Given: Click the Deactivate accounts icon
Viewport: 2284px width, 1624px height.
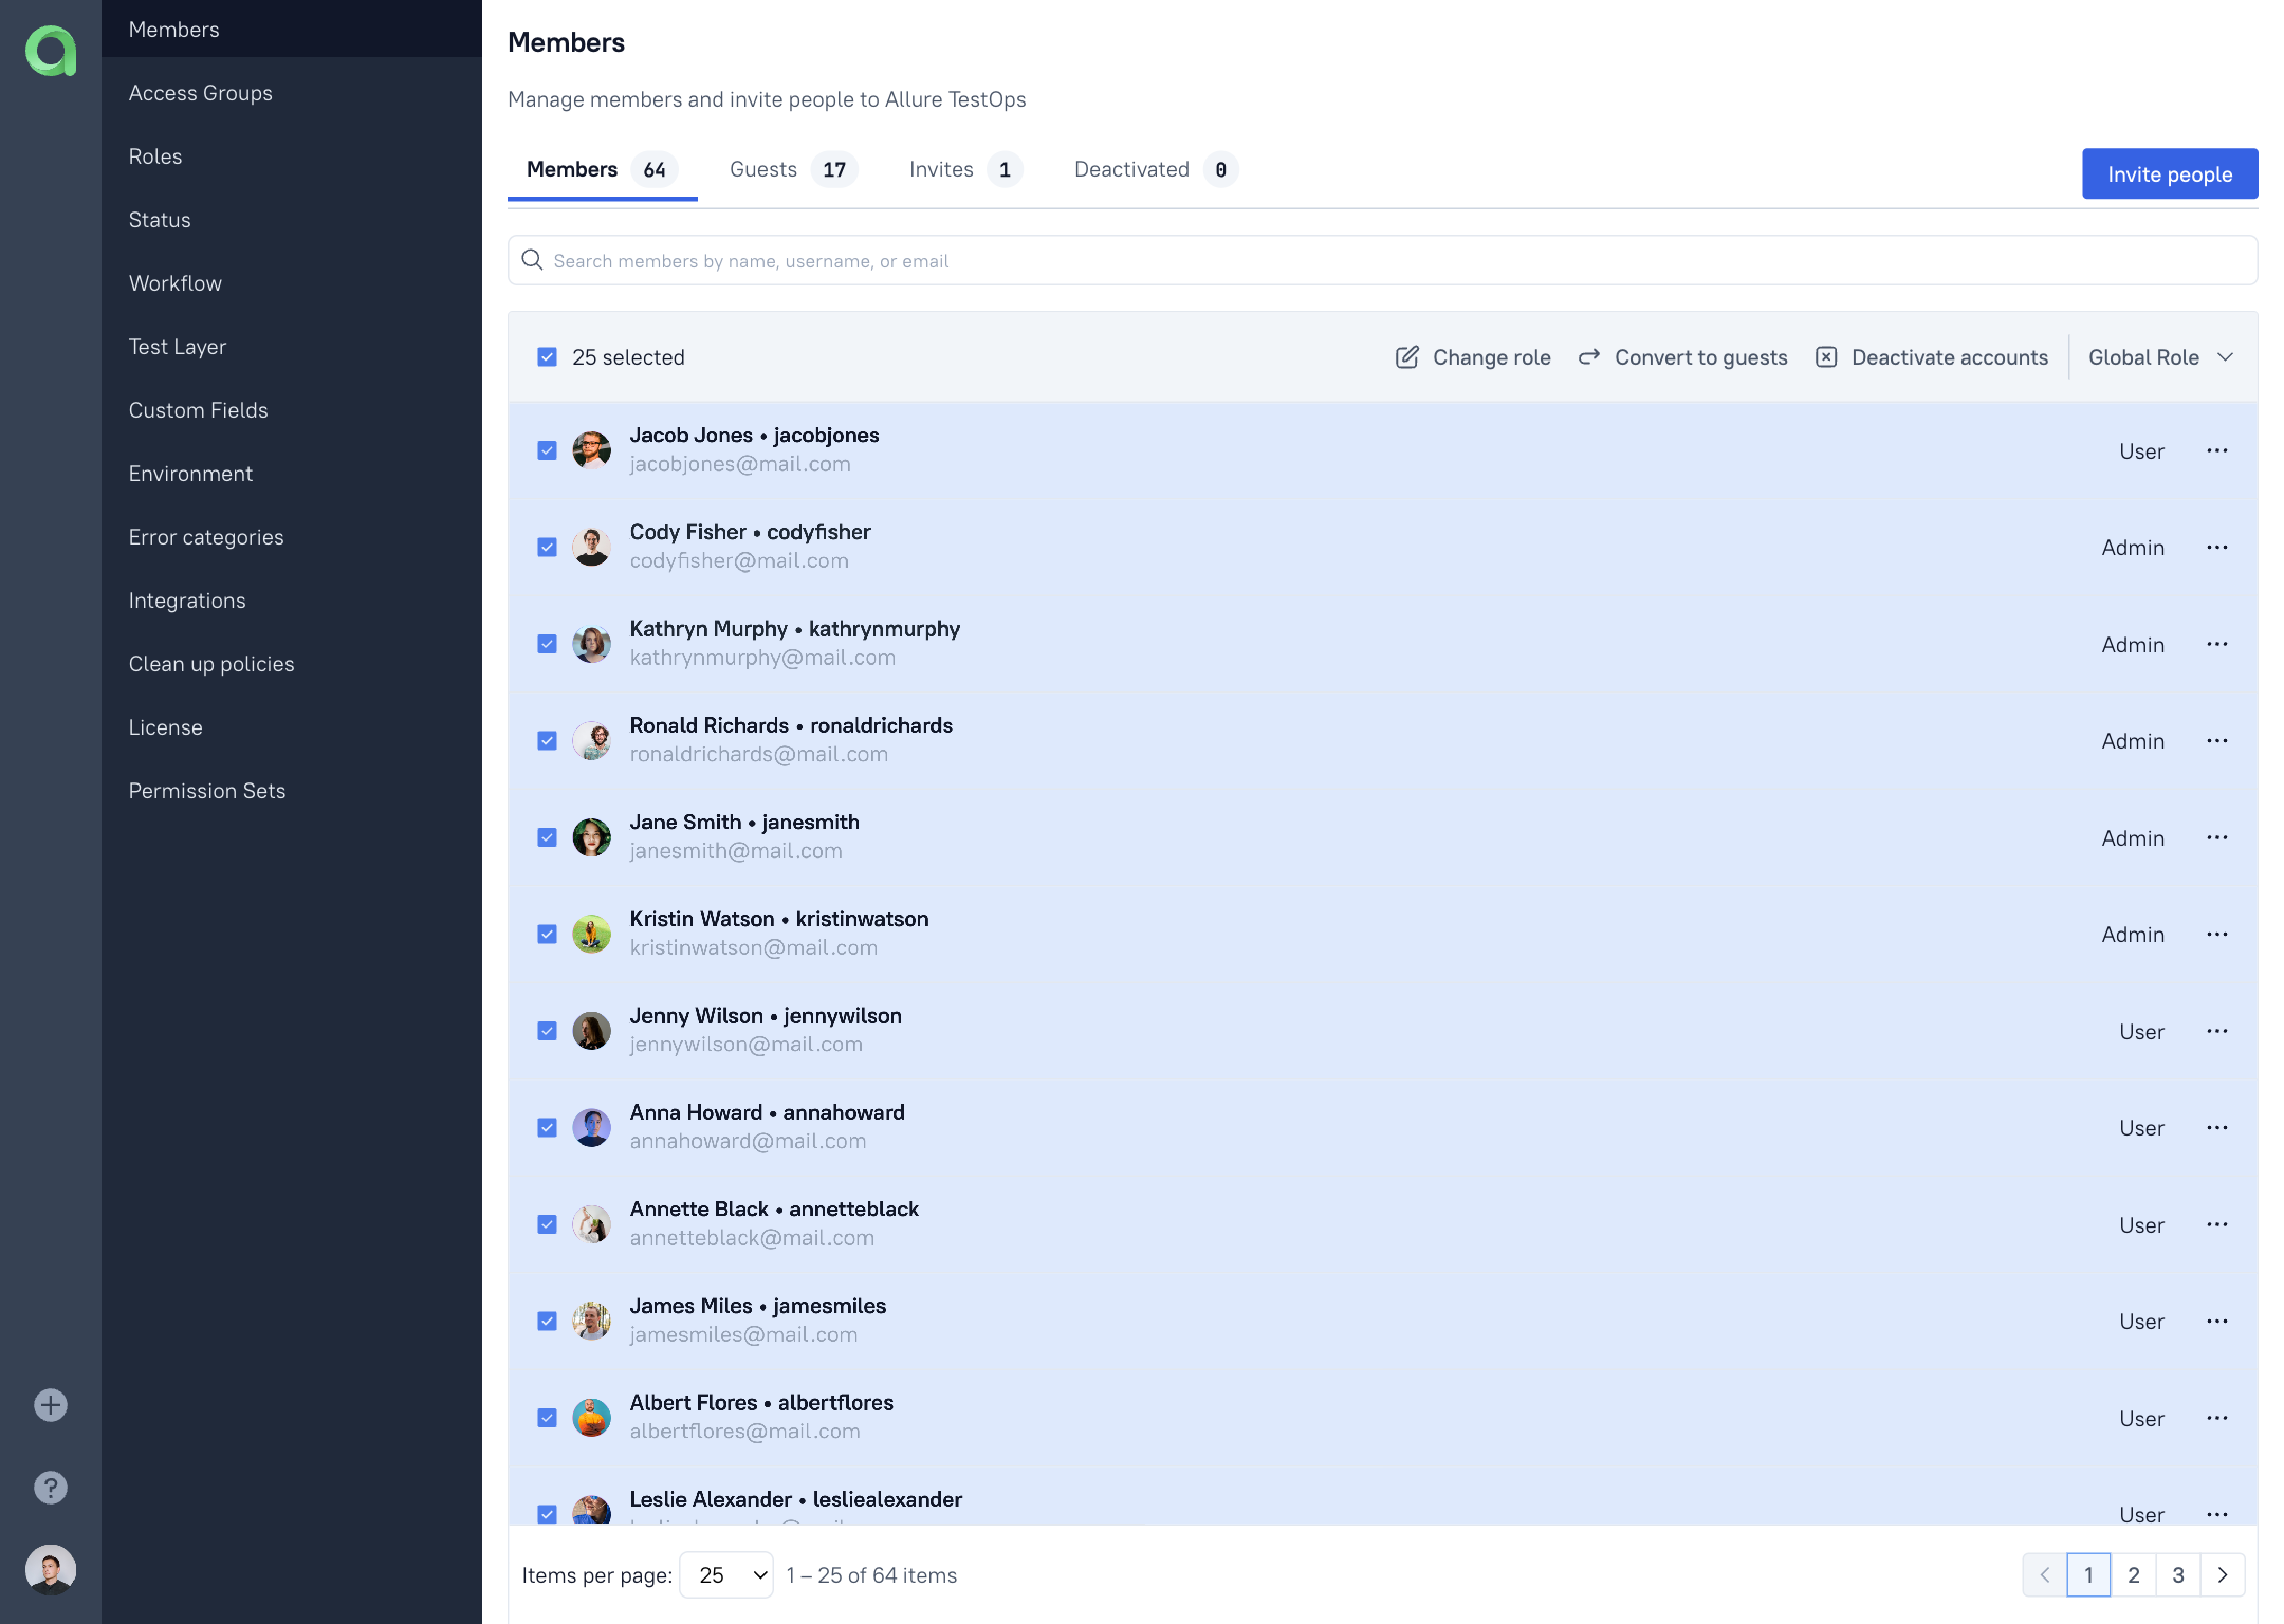Looking at the screenshot, I should pos(1827,357).
